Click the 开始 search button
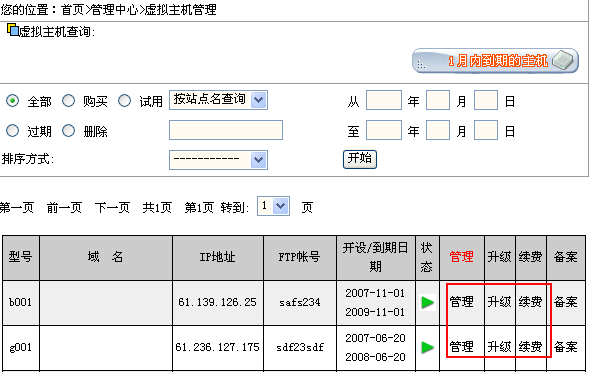 [359, 159]
